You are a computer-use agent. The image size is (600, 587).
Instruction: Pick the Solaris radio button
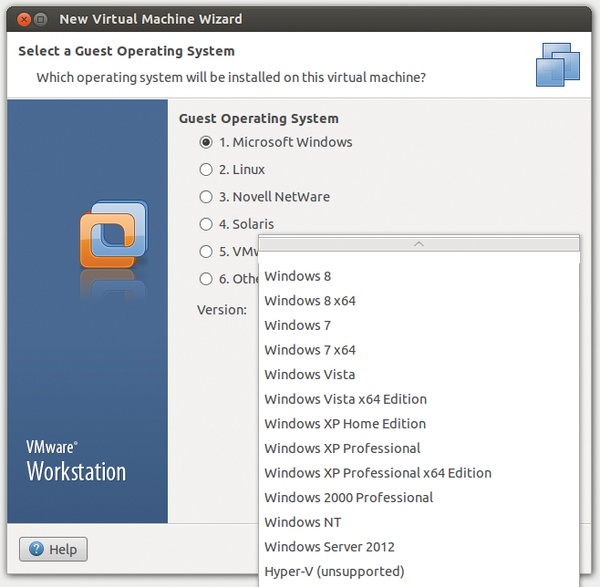[206, 224]
